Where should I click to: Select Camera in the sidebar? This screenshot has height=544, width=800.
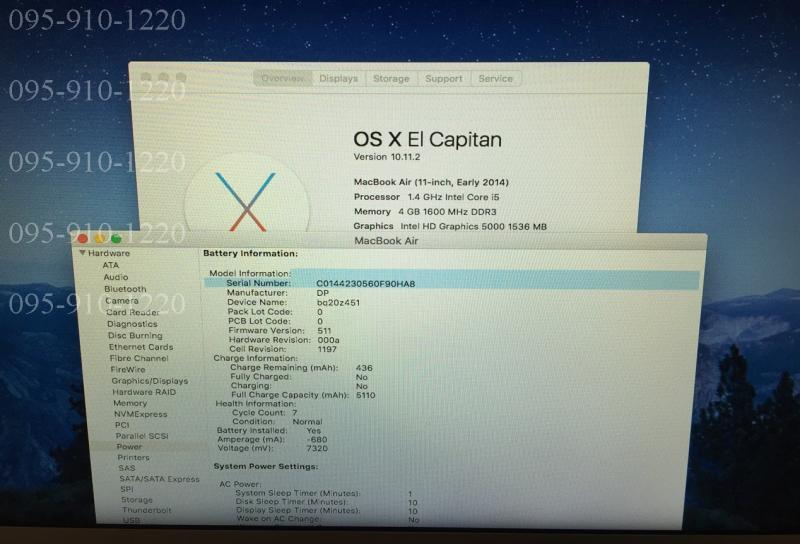121,301
